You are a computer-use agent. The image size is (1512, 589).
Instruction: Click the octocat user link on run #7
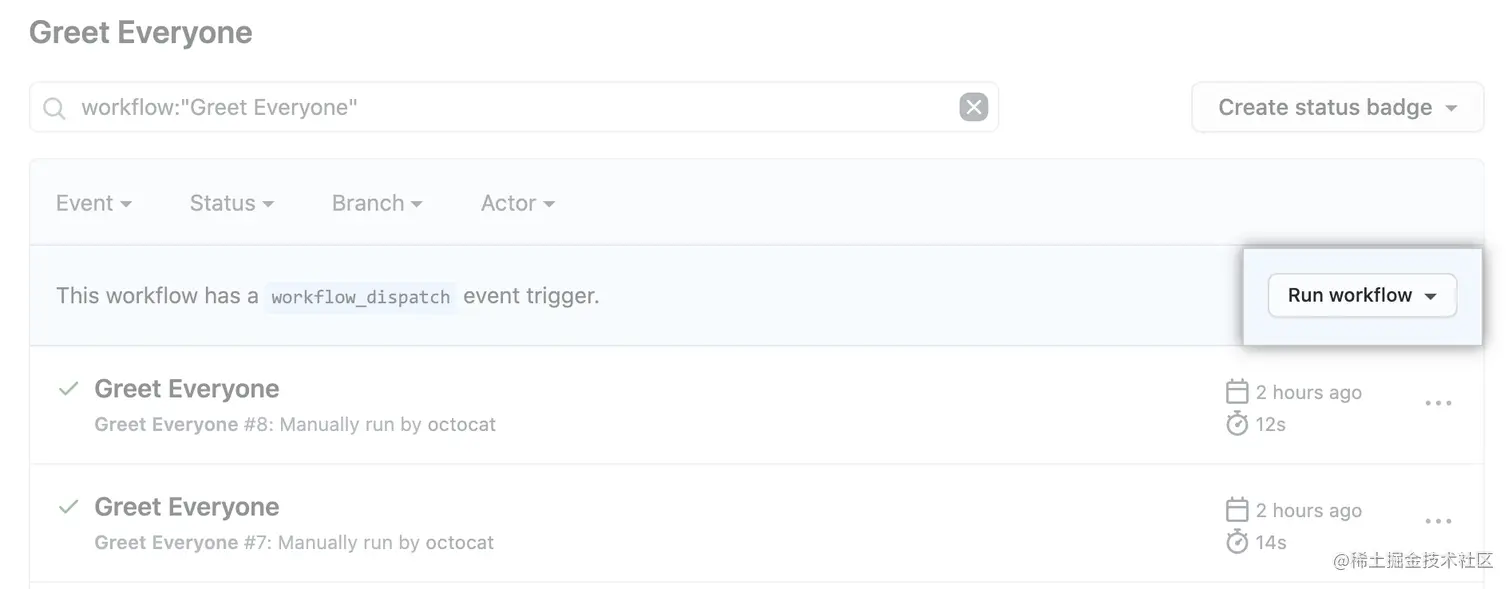(x=461, y=542)
